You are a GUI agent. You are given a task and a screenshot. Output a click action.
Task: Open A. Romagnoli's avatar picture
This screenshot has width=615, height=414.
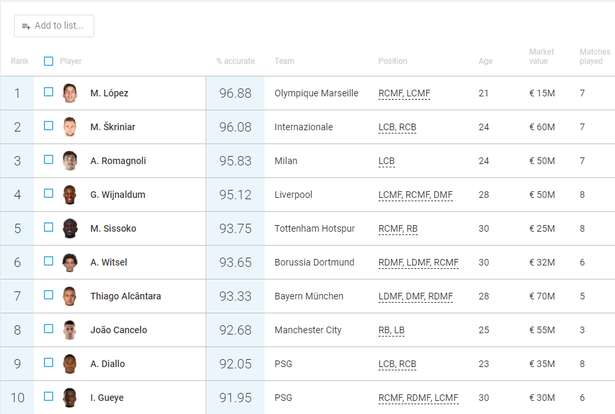coord(70,161)
